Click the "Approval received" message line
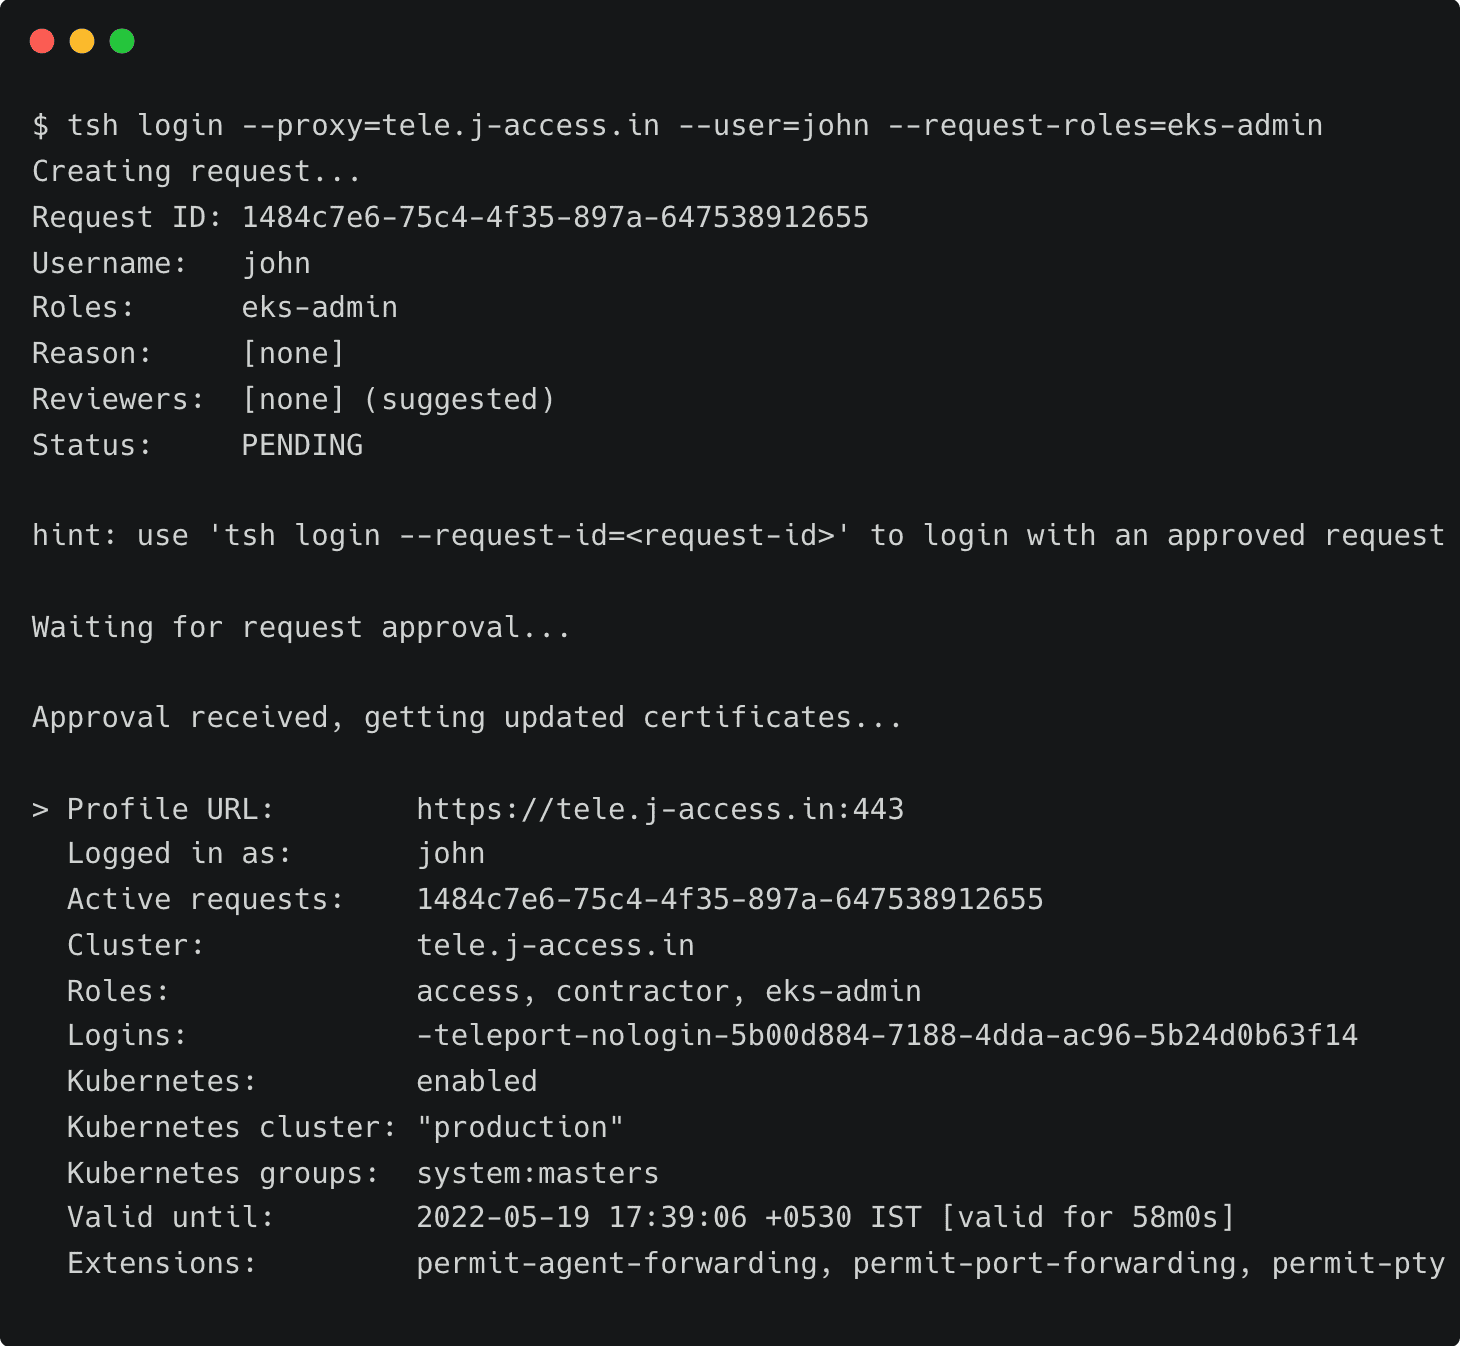This screenshot has width=1460, height=1346. tap(467, 718)
